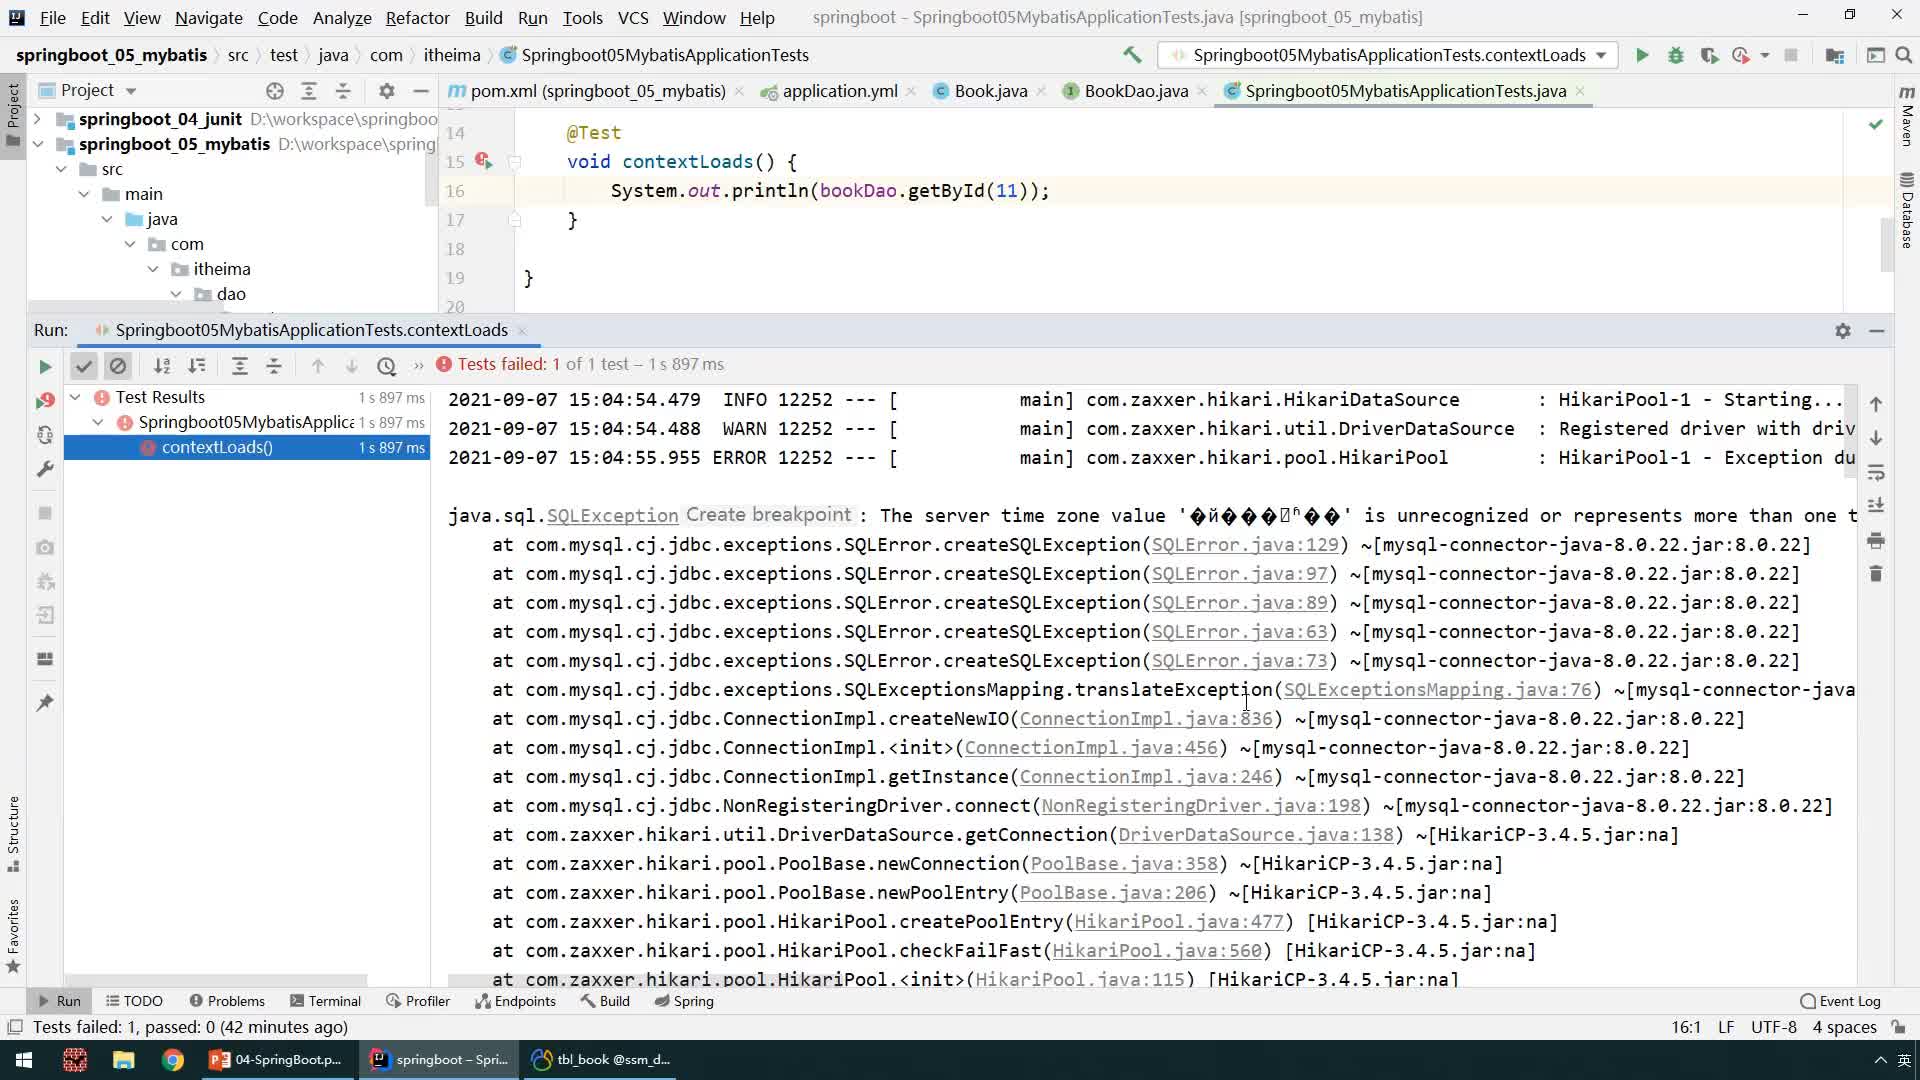
Task: Toggle soft-wrap in console
Action: tap(1876, 472)
